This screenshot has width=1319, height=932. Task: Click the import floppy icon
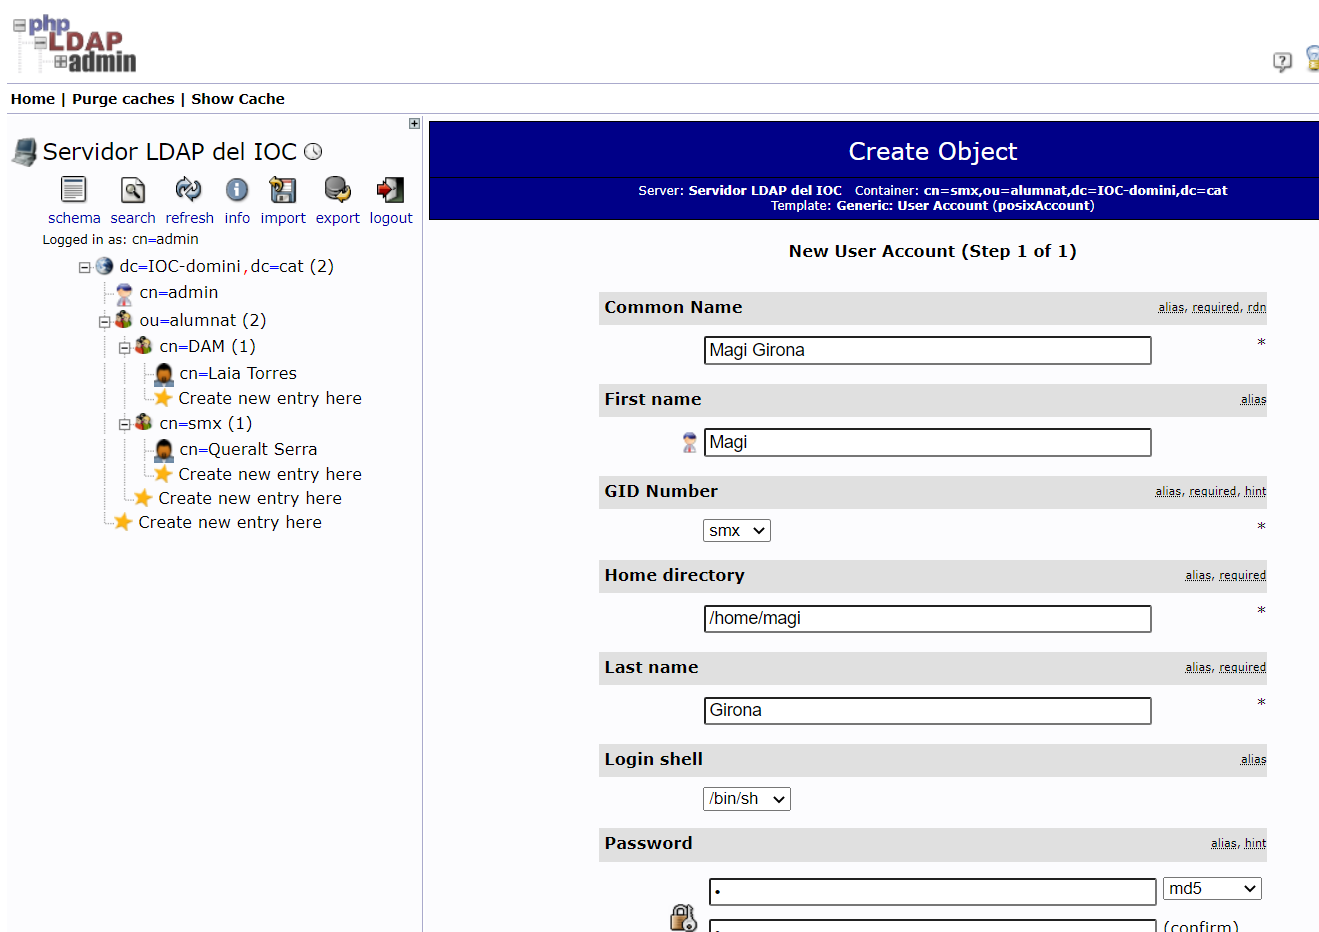(283, 190)
